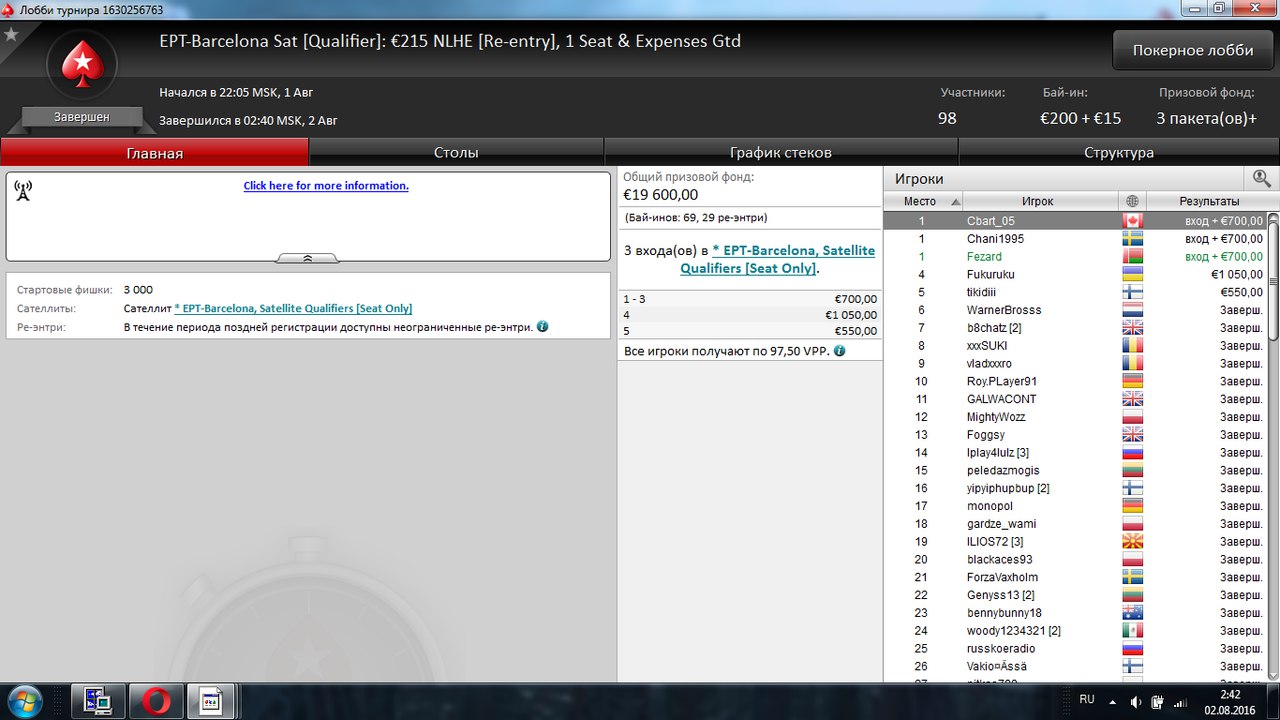Click 'Click here for more information' link
The width and height of the screenshot is (1280, 720).
point(326,186)
